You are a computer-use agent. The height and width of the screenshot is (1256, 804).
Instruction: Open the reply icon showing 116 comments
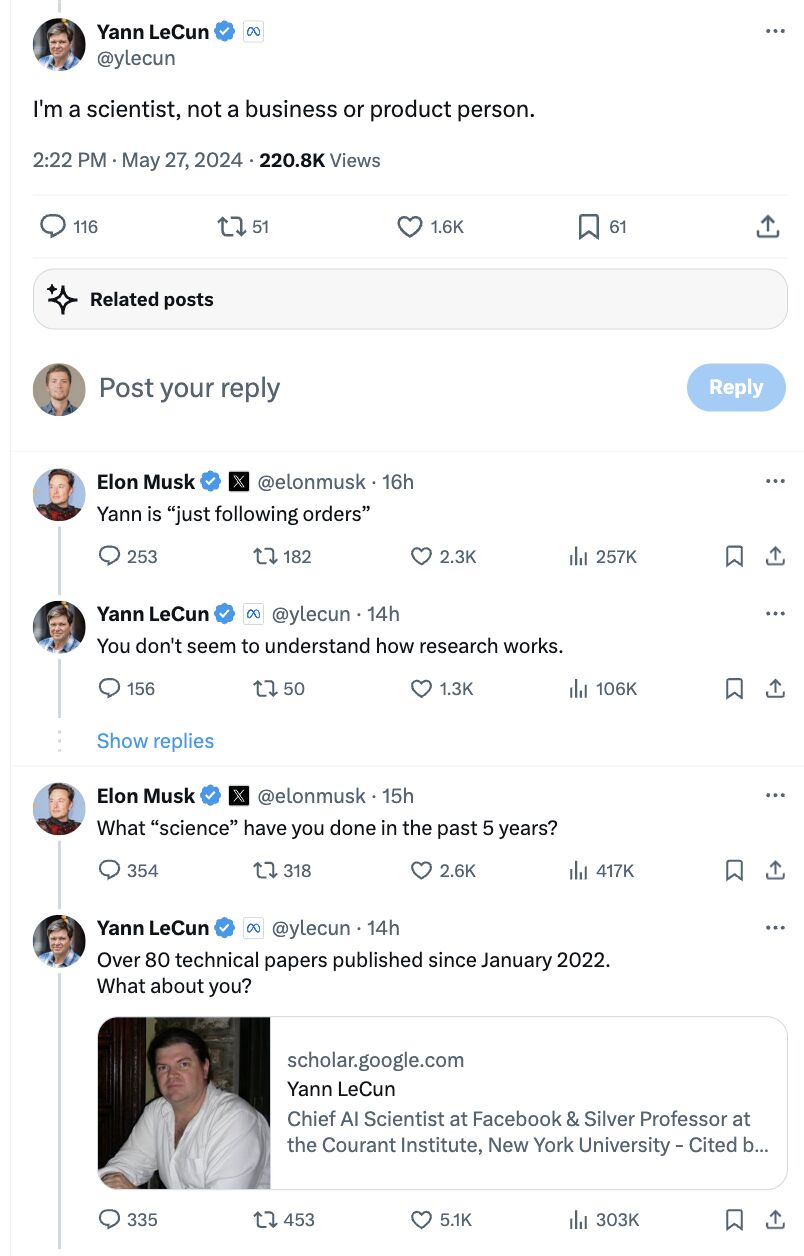(x=52, y=227)
